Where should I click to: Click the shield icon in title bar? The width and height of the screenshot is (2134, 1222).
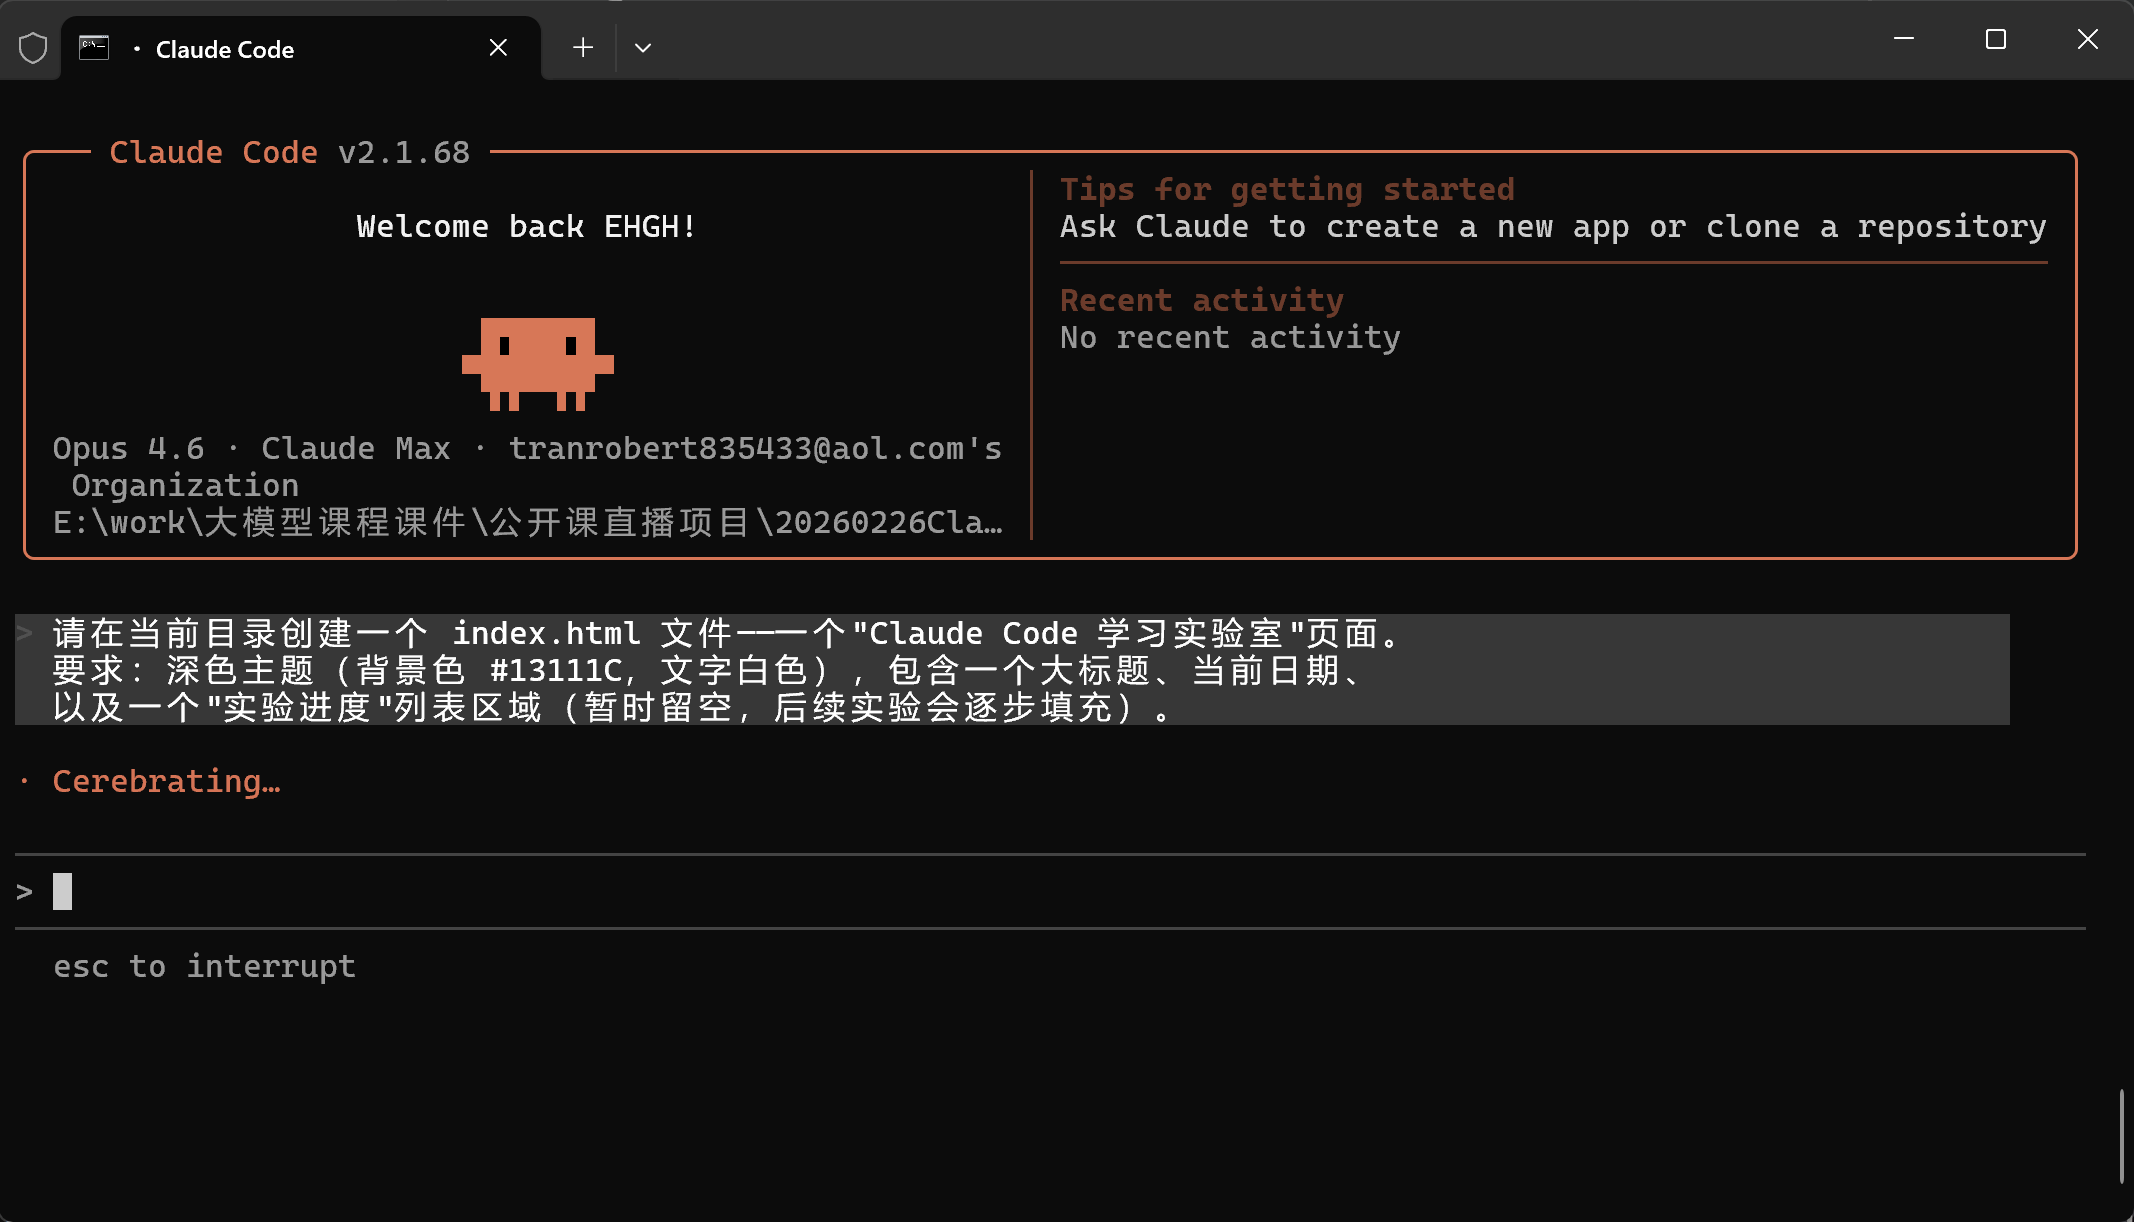[33, 48]
